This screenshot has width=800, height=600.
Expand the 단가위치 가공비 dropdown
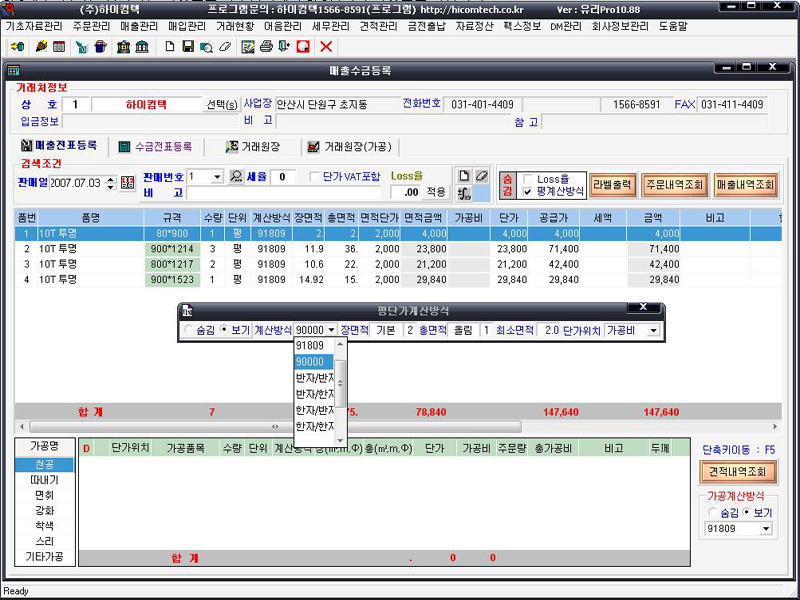click(653, 331)
